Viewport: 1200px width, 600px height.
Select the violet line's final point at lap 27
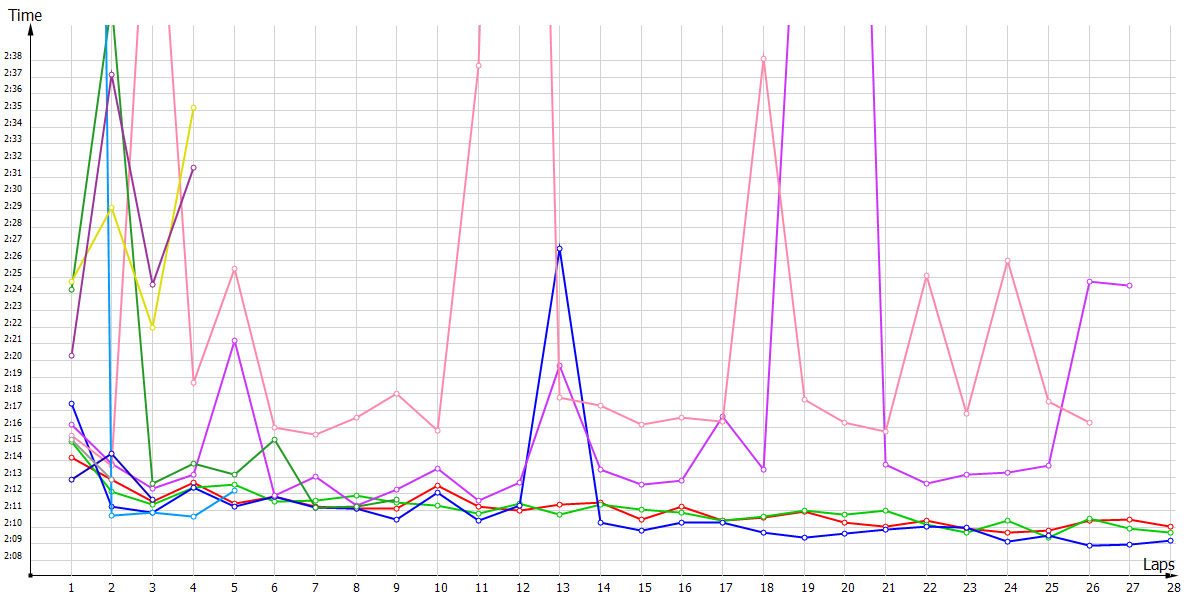coord(1129,286)
